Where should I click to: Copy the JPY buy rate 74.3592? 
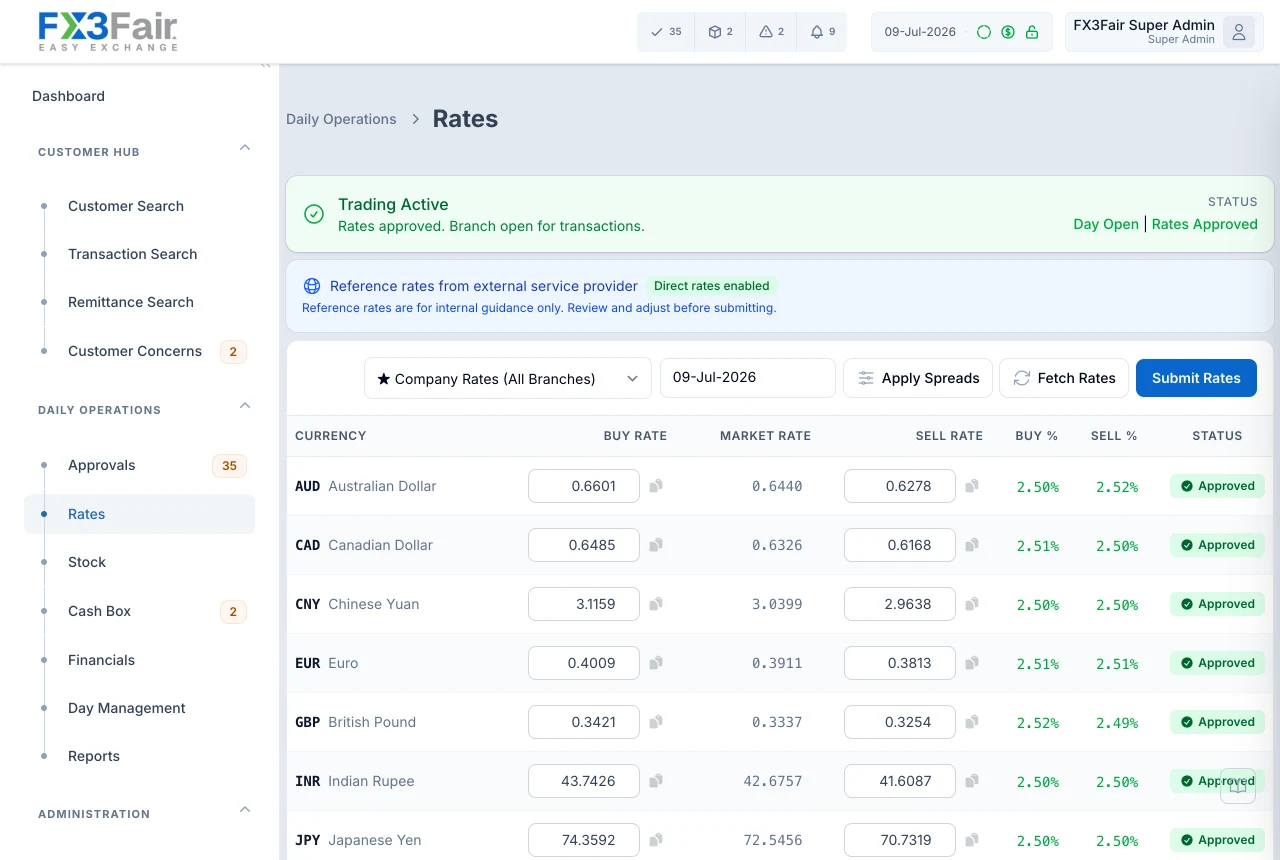pyautogui.click(x=656, y=840)
